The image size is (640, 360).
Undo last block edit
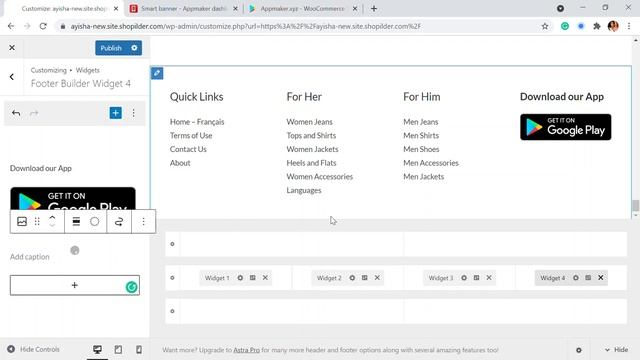[x=16, y=113]
